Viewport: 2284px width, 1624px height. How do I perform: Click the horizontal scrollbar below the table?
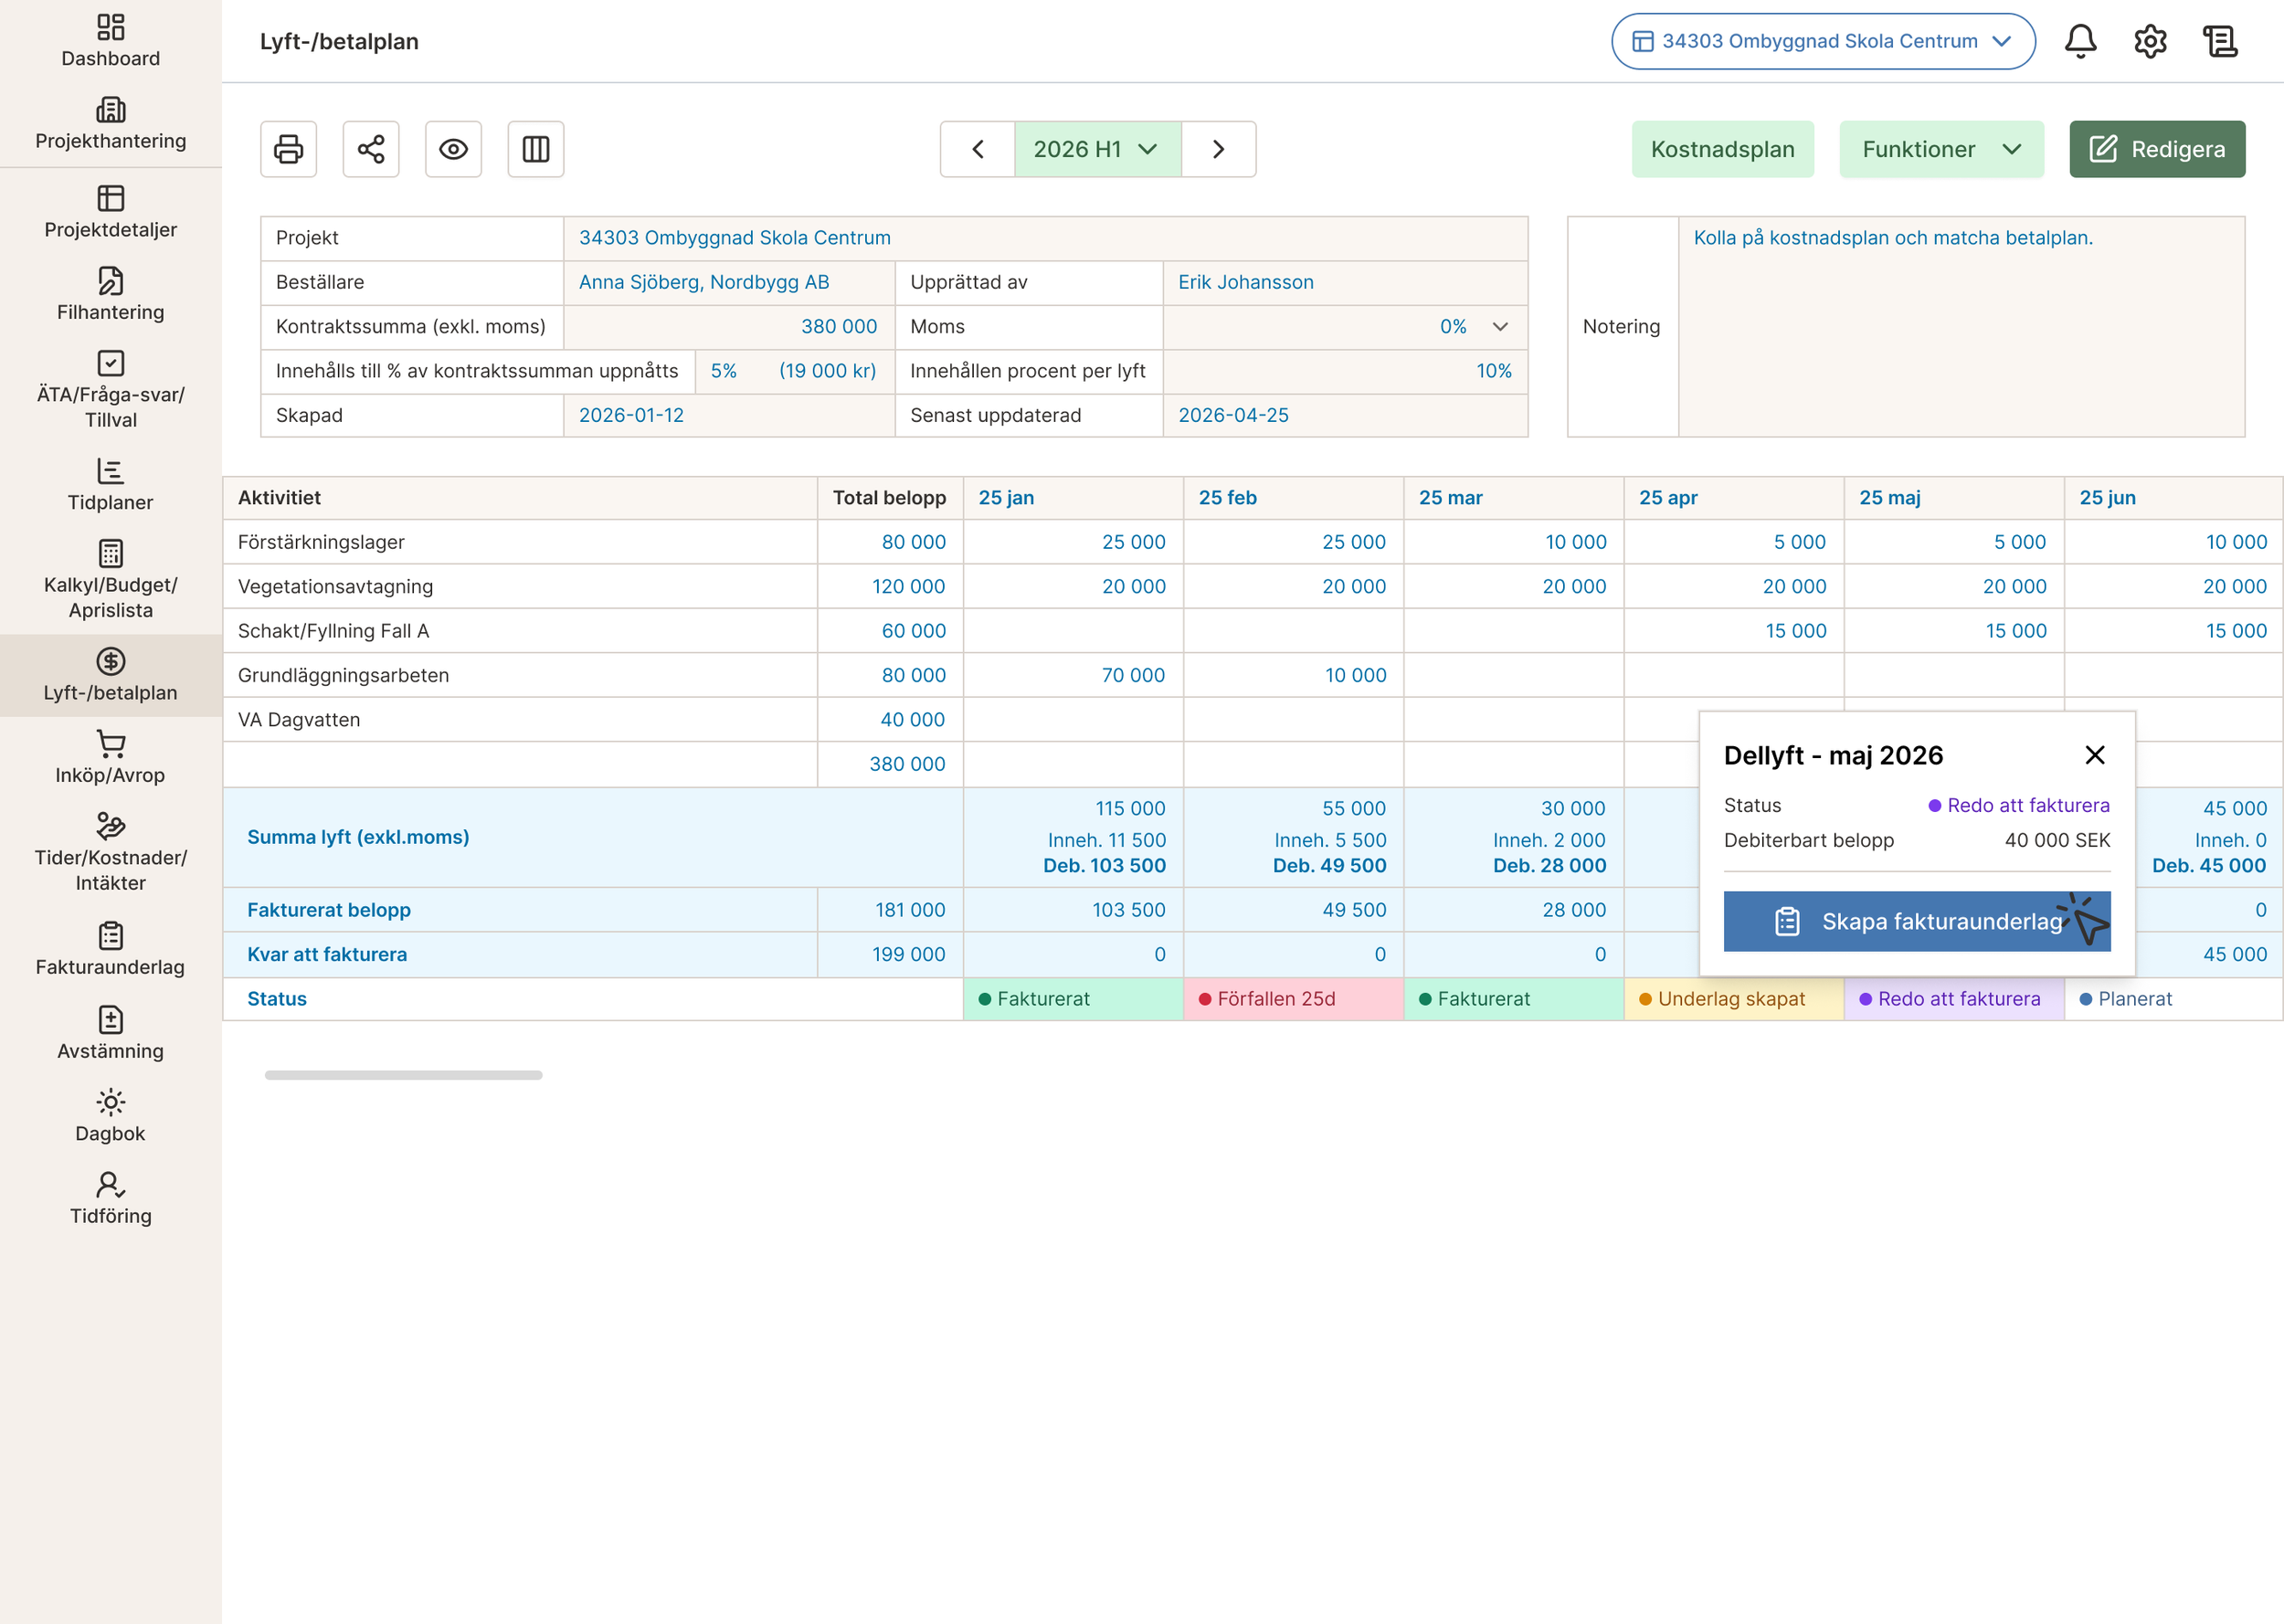[403, 1075]
